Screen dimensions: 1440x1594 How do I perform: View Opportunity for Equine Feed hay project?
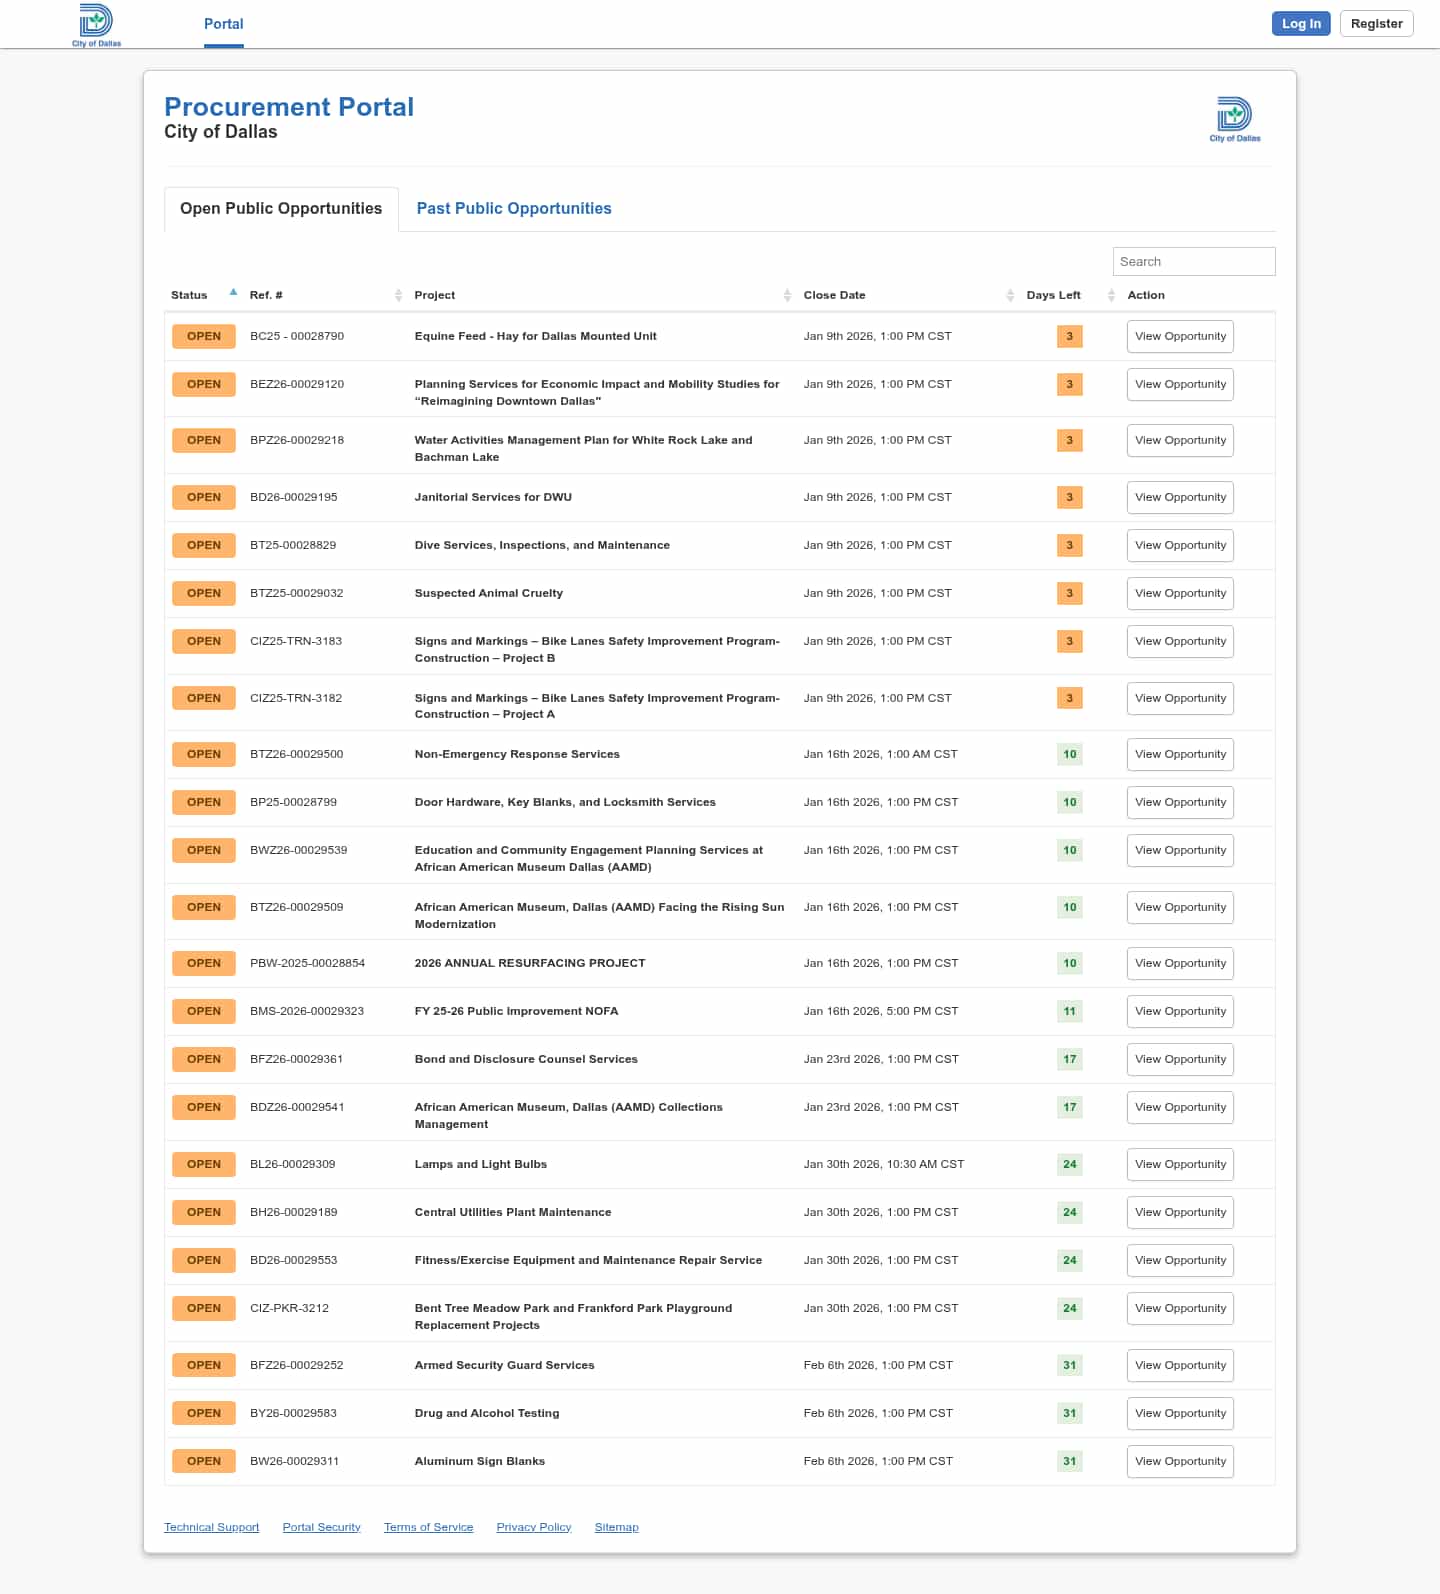[1180, 336]
